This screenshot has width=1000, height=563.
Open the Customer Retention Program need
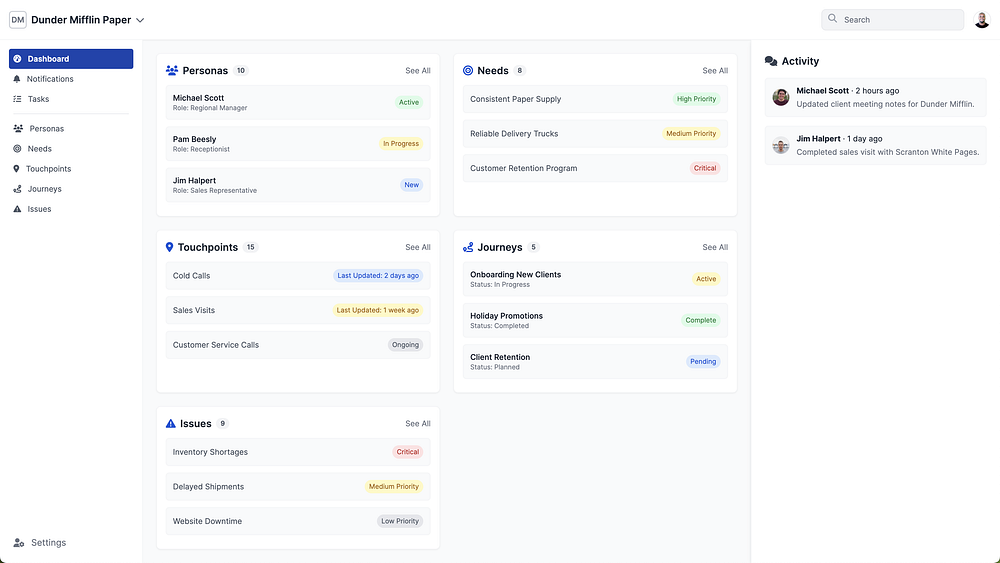[595, 168]
